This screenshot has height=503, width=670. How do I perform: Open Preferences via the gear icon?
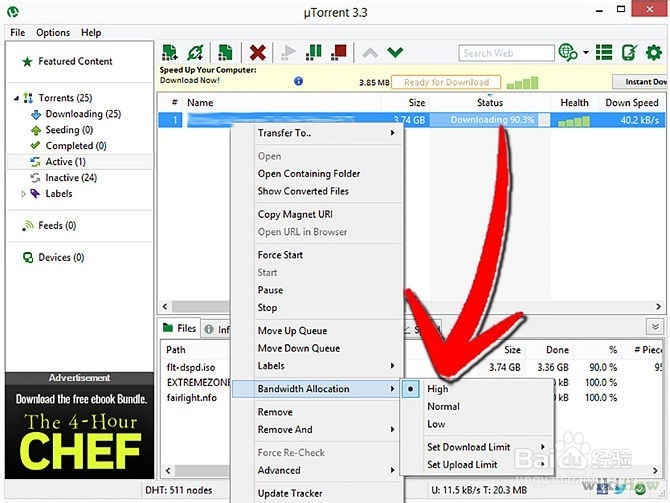tap(654, 53)
